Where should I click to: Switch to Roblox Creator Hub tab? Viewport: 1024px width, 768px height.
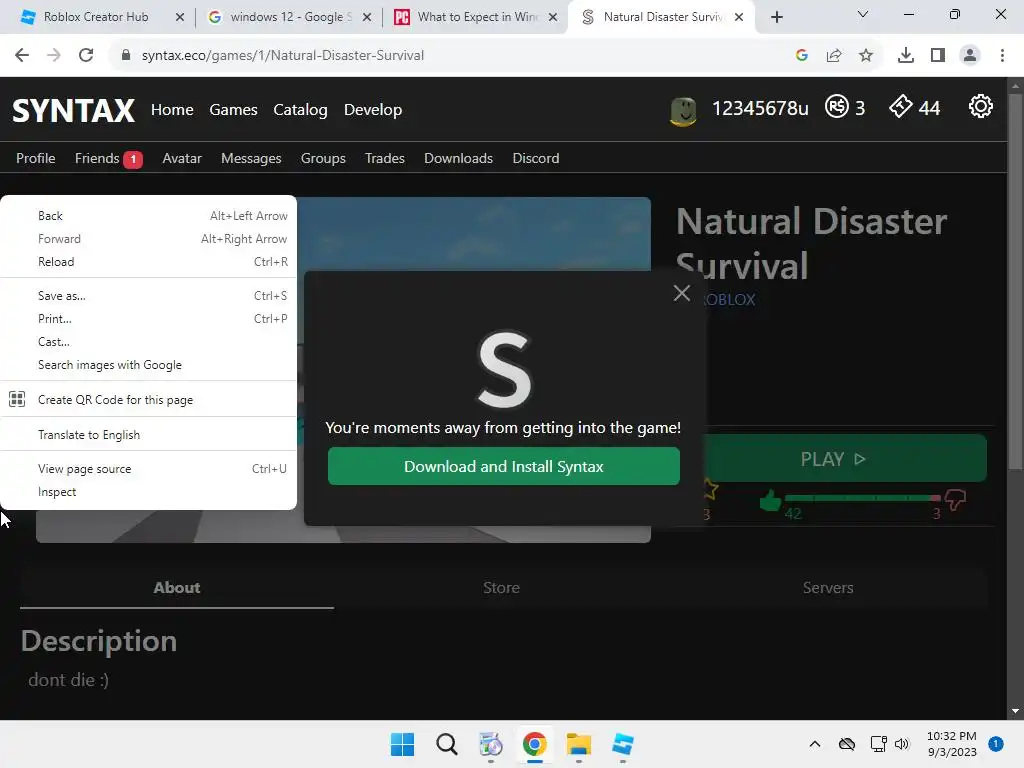click(x=95, y=17)
